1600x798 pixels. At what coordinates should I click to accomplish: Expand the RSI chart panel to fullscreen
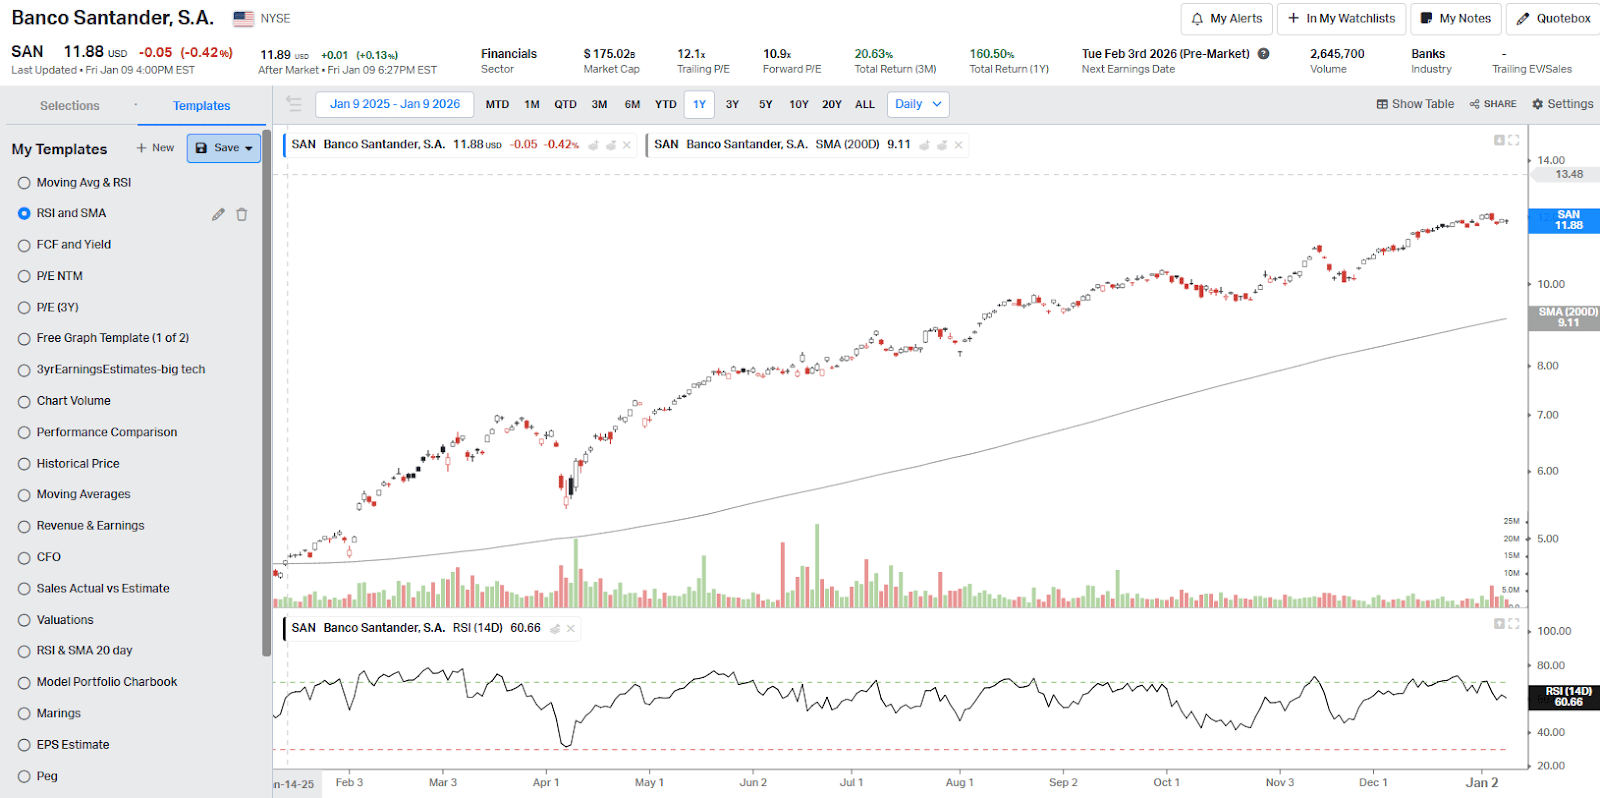click(1514, 623)
